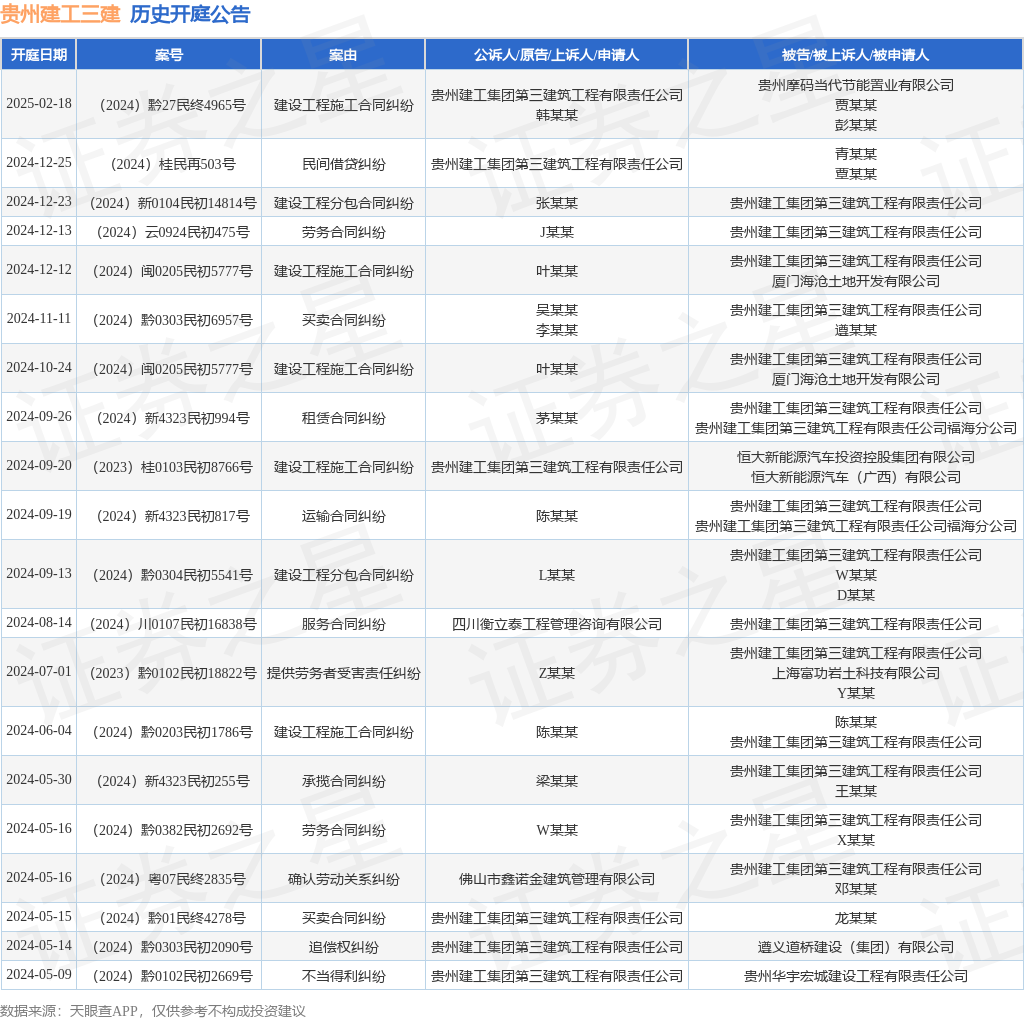Click the 提供劳务者受害责任纠纷 cause cell
Viewport: 1024px width, 1020px height.
[343, 673]
